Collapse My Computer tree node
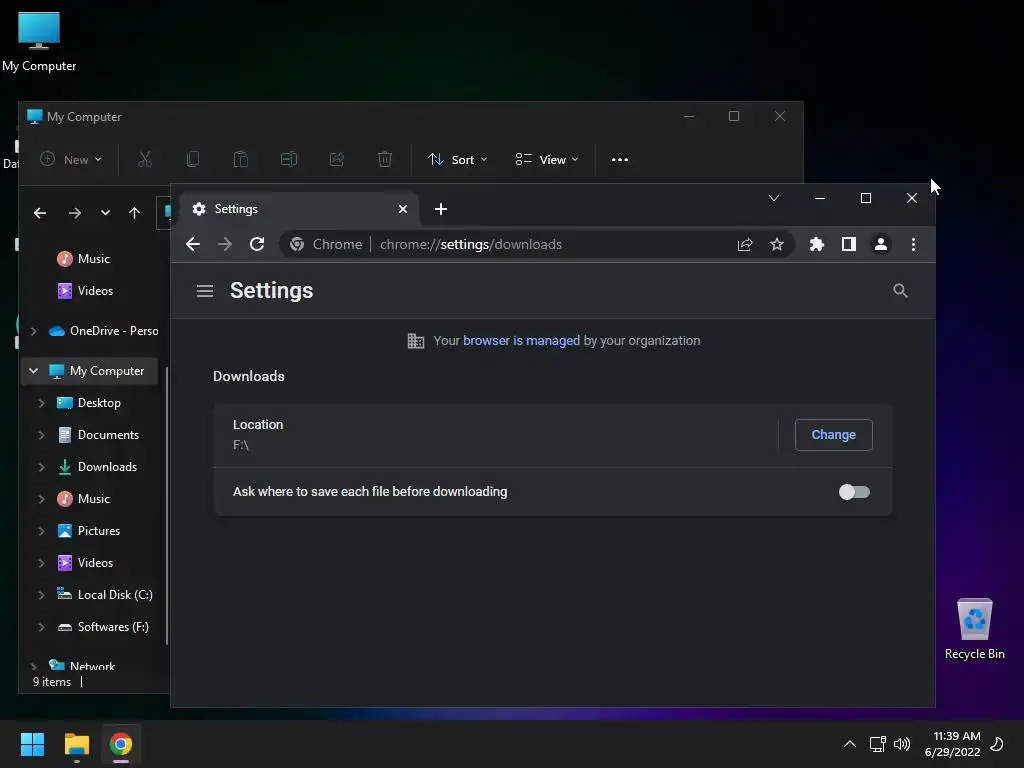 pos(33,371)
